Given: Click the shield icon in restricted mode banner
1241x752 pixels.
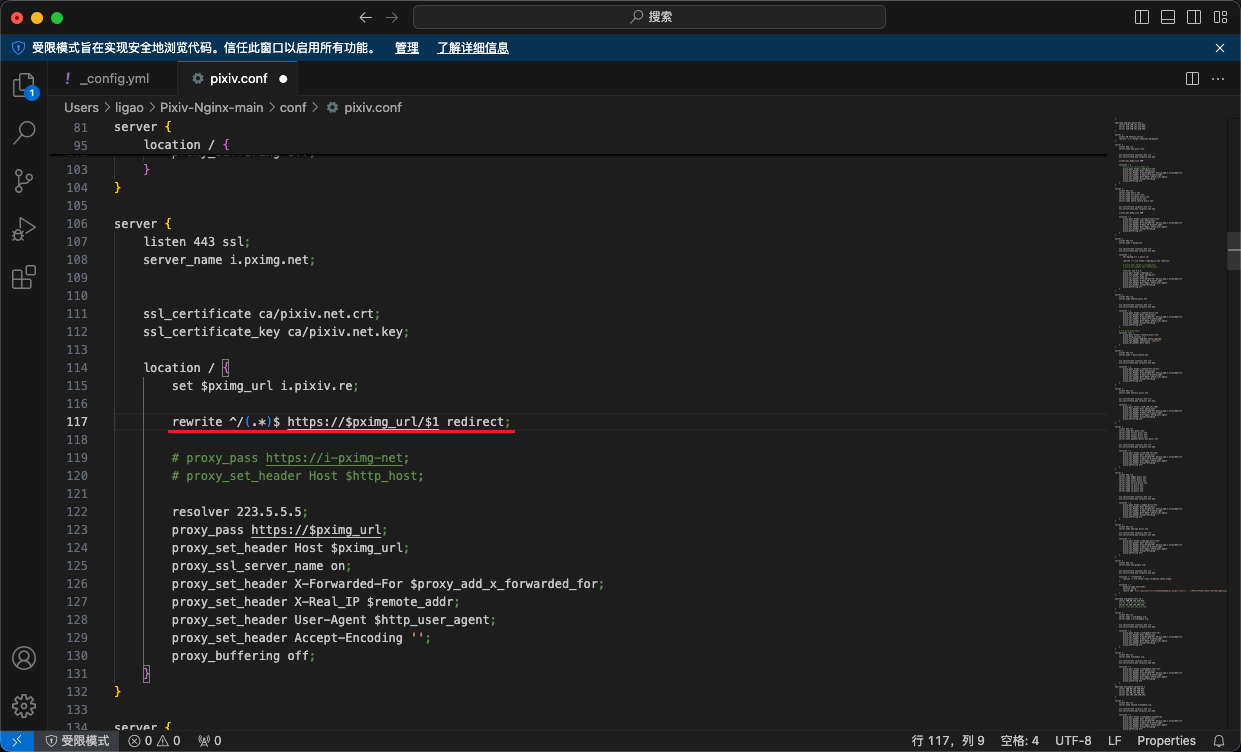Looking at the screenshot, I should tap(18, 48).
